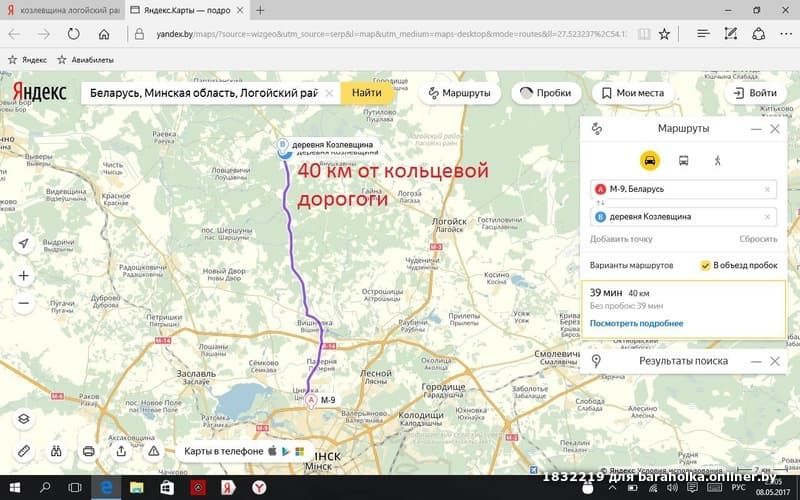Screen dimensions: 800x500
Task: Click my location arrow button on map
Action: (x=23, y=243)
